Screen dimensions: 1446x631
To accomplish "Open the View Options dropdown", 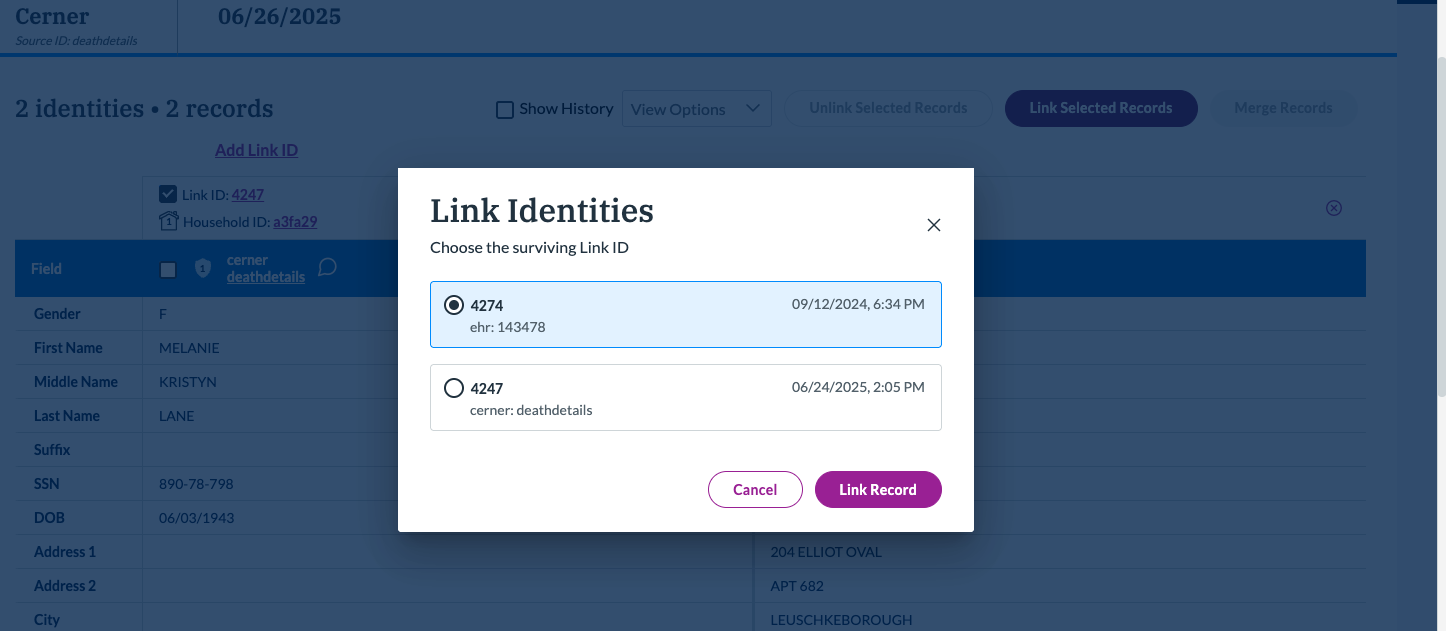I will point(696,109).
